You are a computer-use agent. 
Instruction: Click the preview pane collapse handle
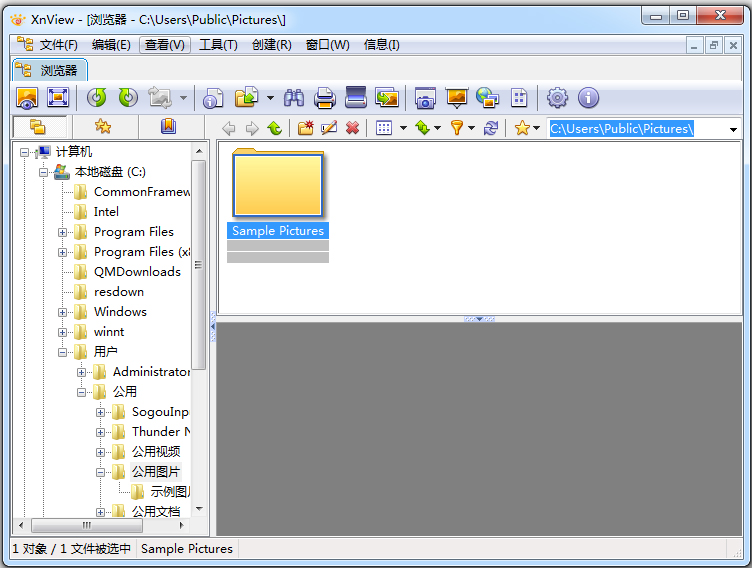pos(479,319)
